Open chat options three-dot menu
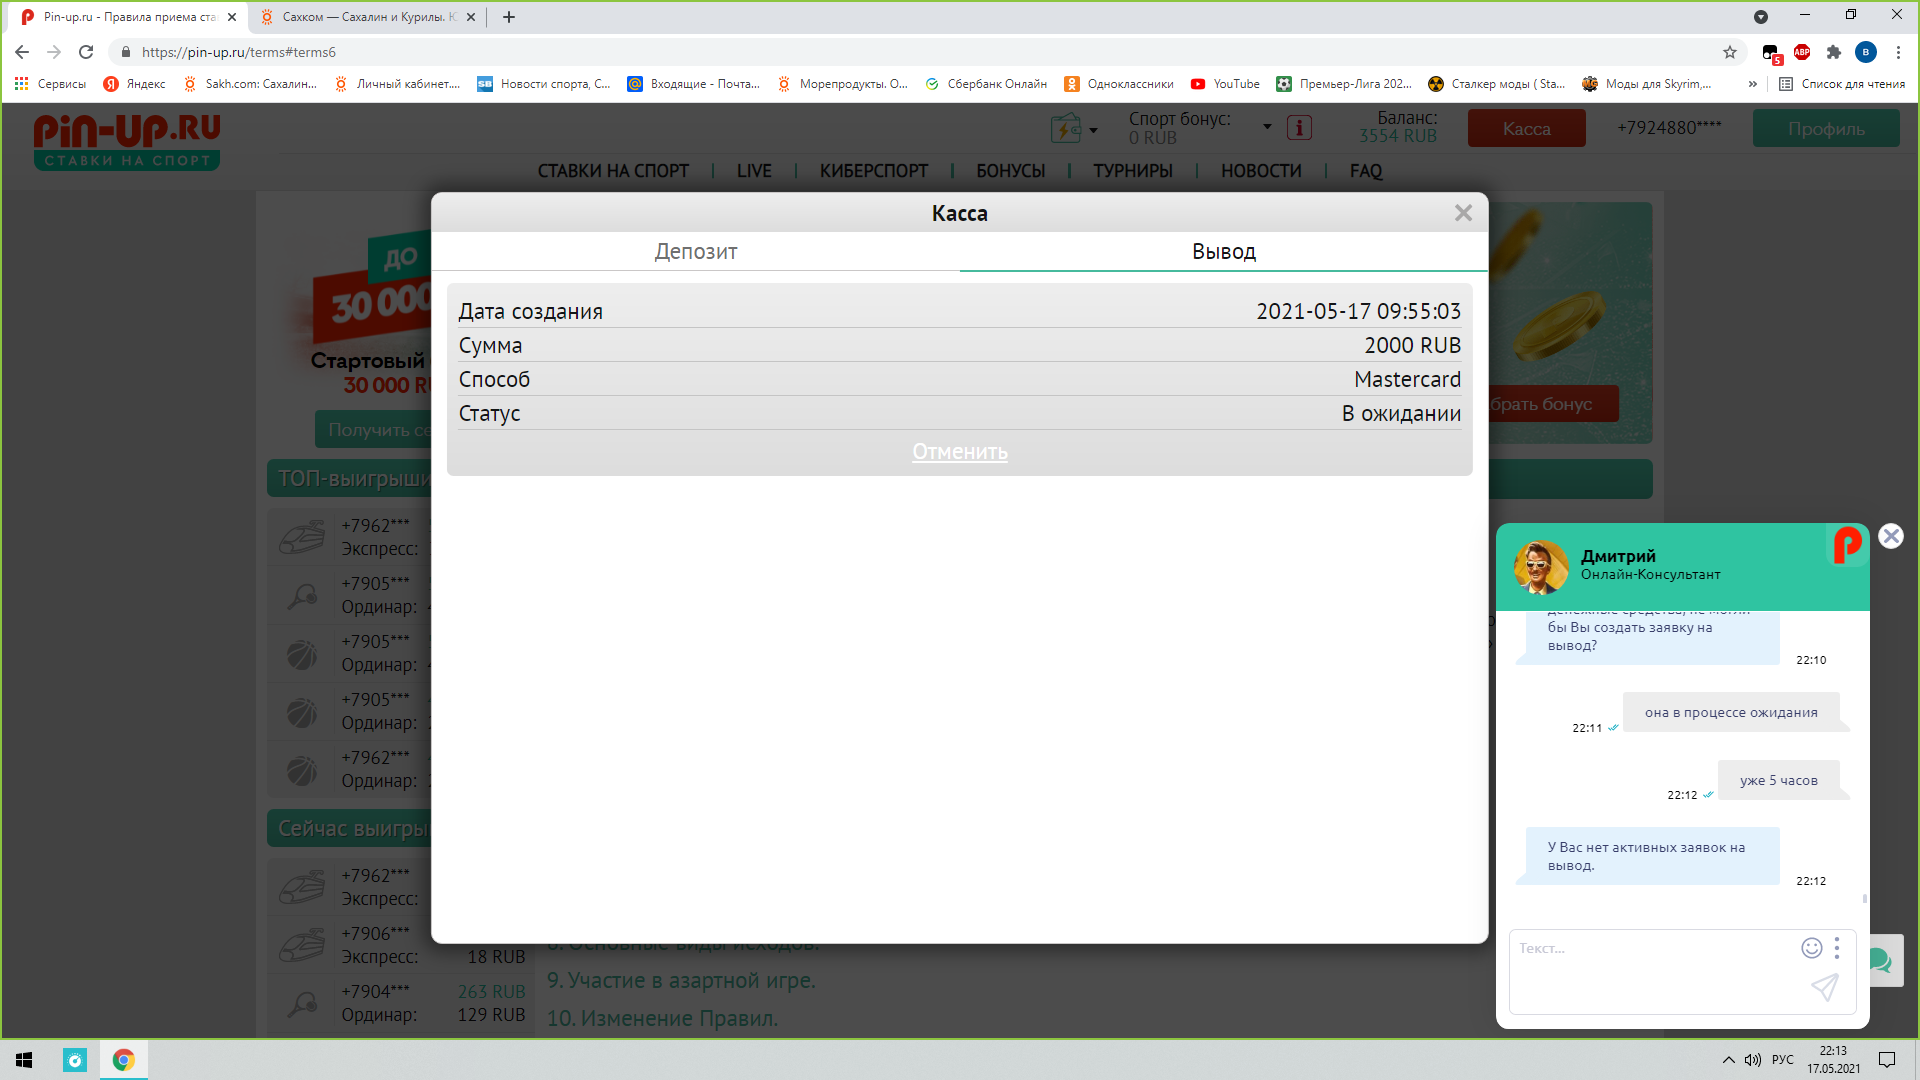Image resolution: width=1920 pixels, height=1080 pixels. click(1837, 948)
